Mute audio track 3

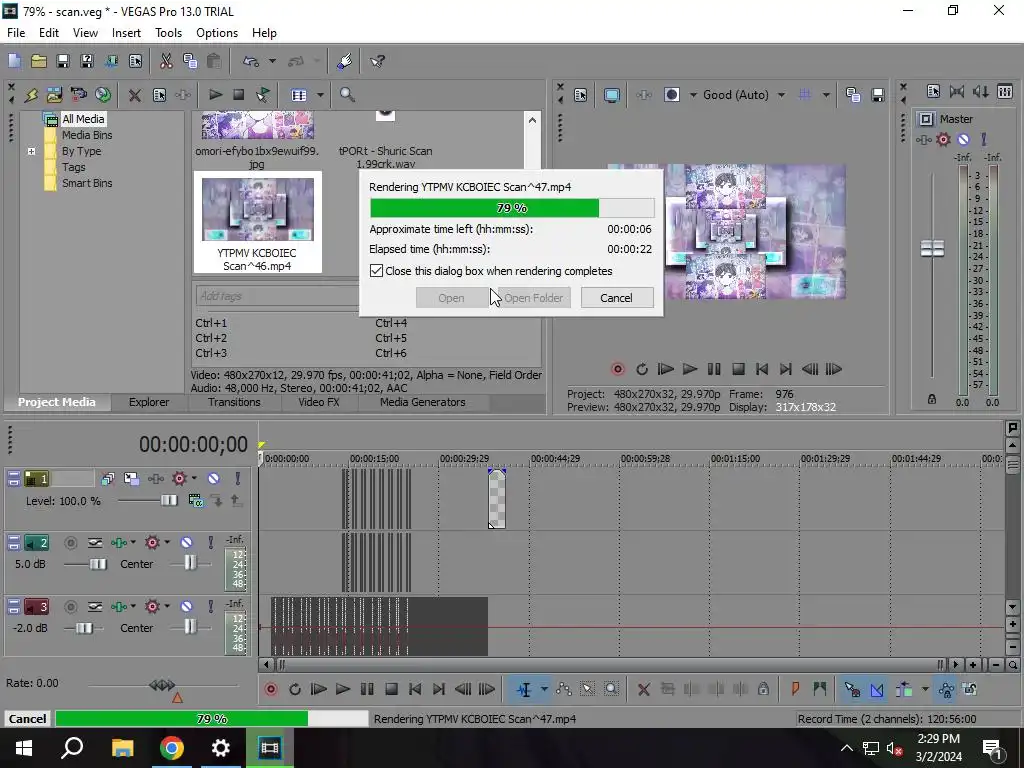coord(186,607)
